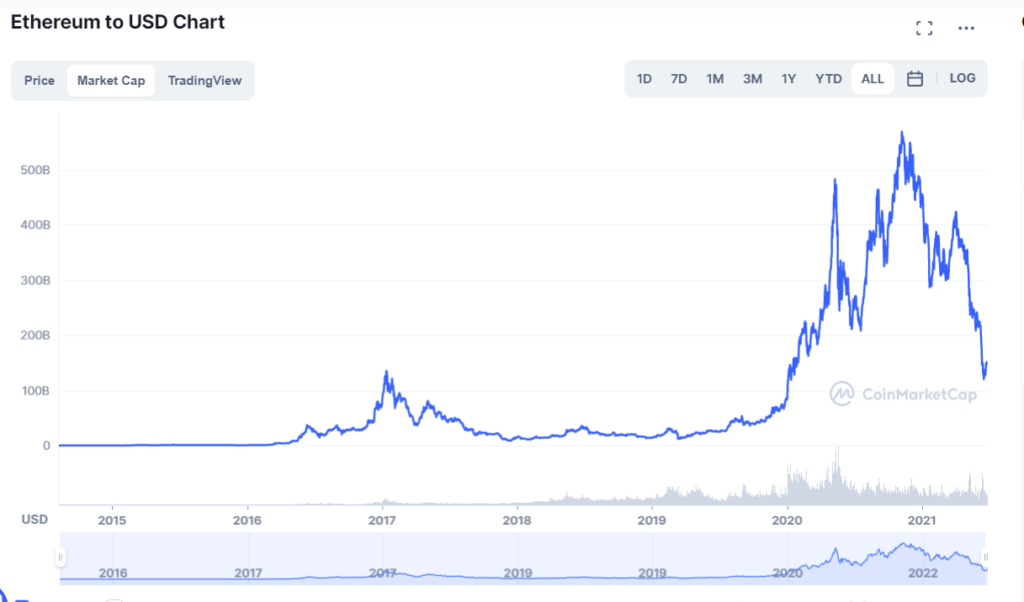Viewport: 1024px width, 602px height.
Task: Click the Ethereum to USD Chart title
Action: point(116,21)
